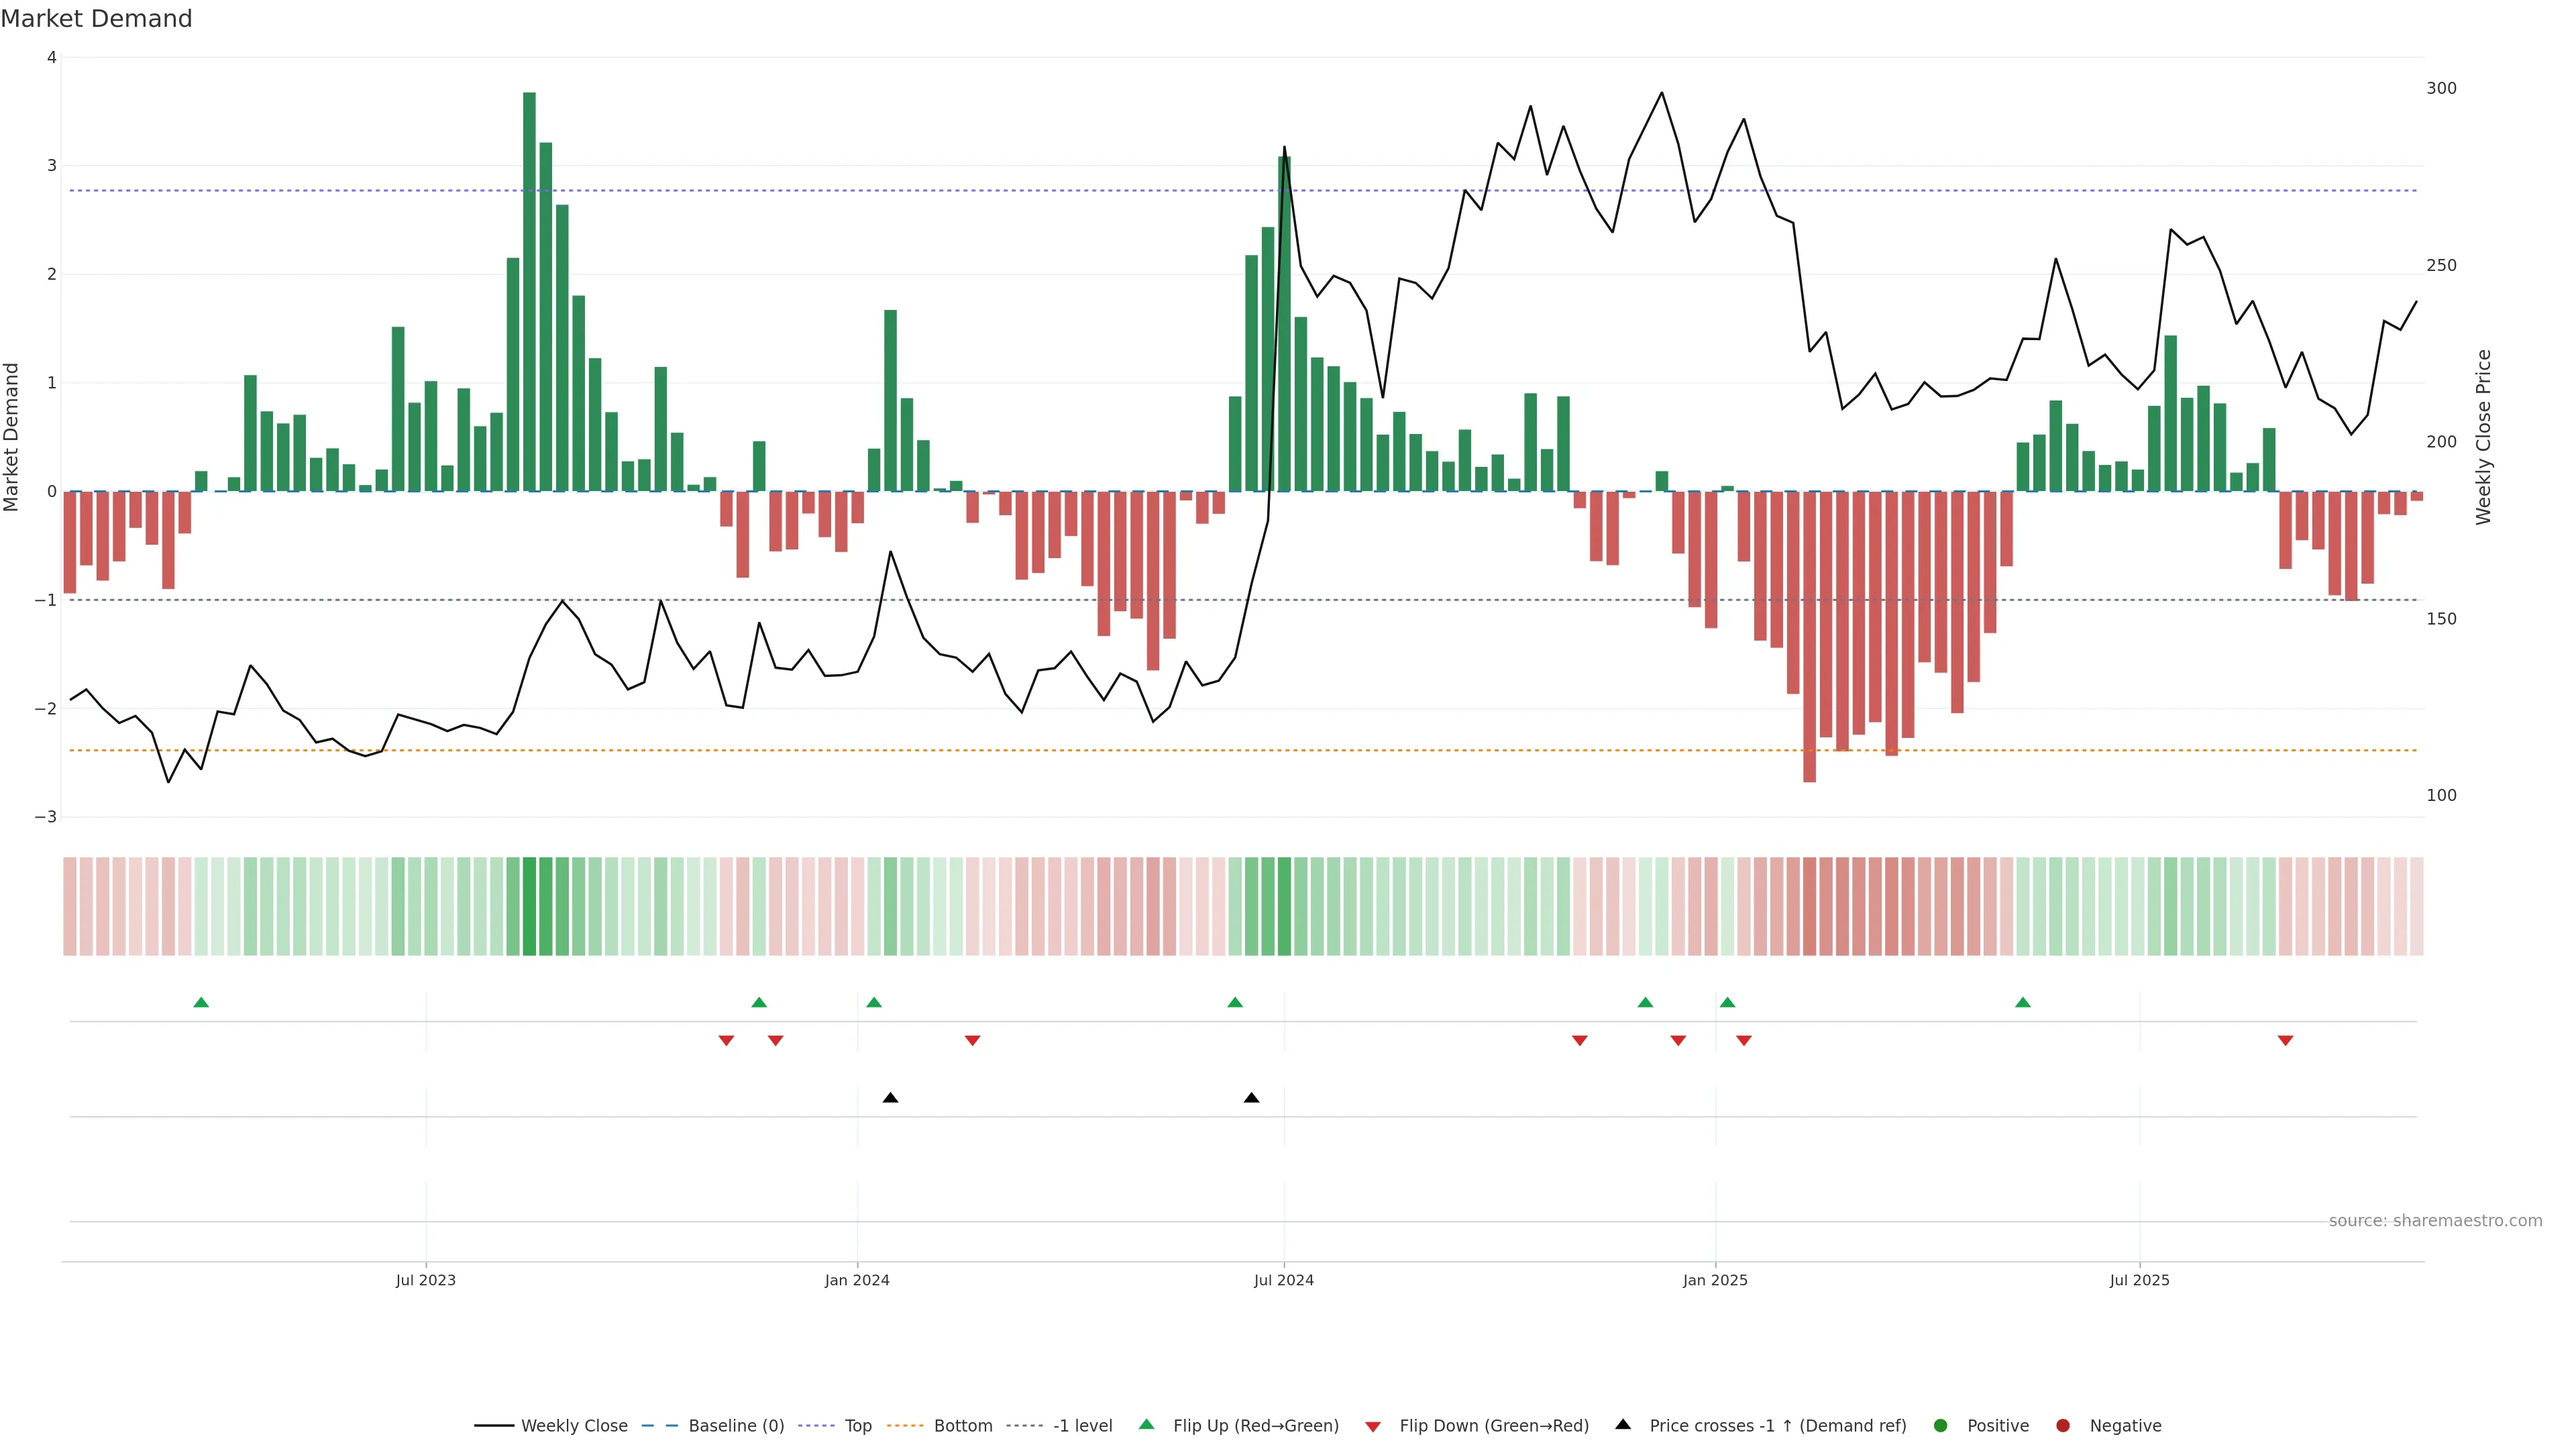
Task: Click the rightmost red Flip Down marker
Action: click(x=2285, y=1041)
